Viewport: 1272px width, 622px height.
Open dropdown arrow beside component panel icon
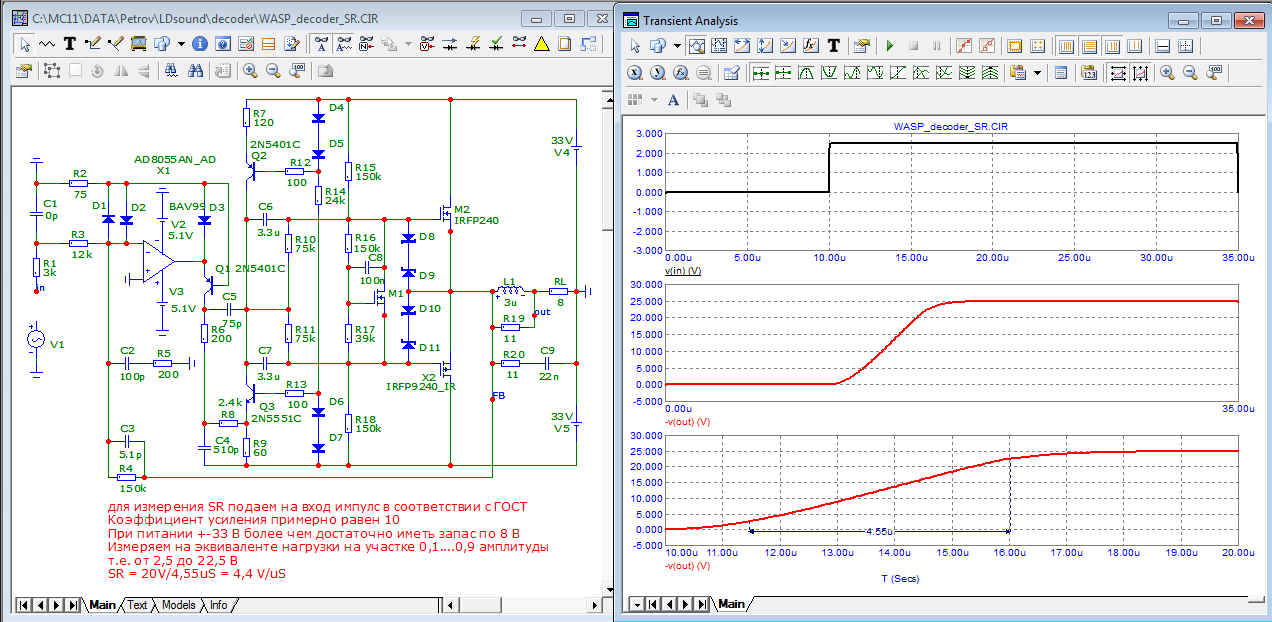pos(181,44)
